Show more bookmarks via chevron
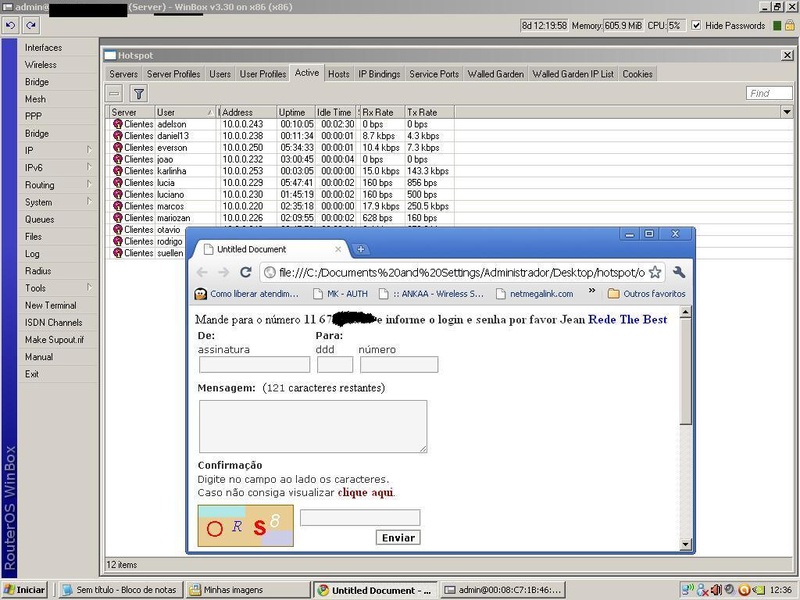 pos(592,291)
